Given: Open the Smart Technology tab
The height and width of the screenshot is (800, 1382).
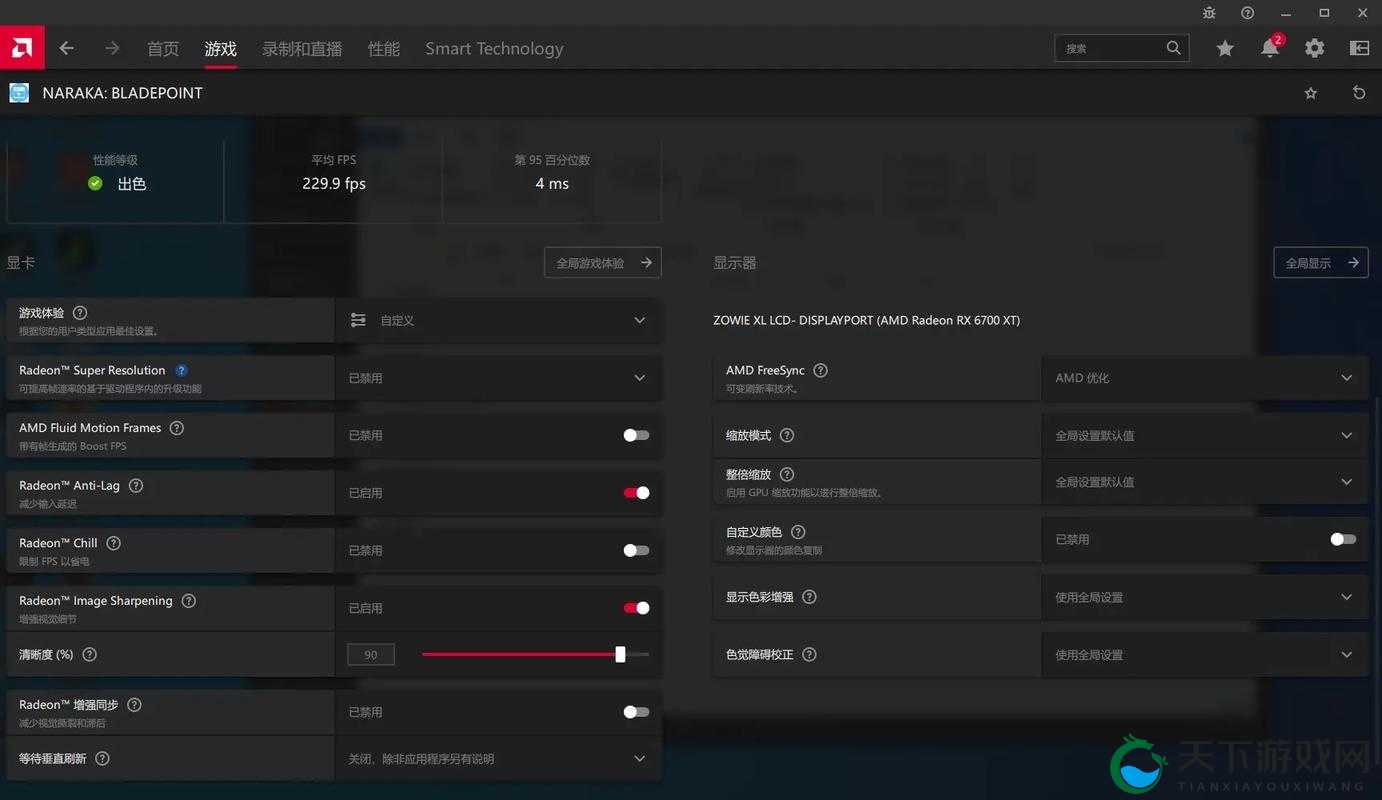Looking at the screenshot, I should click(494, 49).
